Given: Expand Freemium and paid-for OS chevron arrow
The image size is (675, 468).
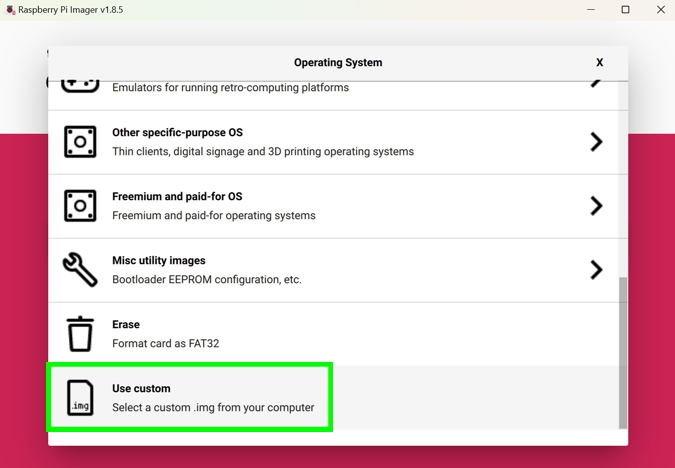Looking at the screenshot, I should [x=596, y=206].
